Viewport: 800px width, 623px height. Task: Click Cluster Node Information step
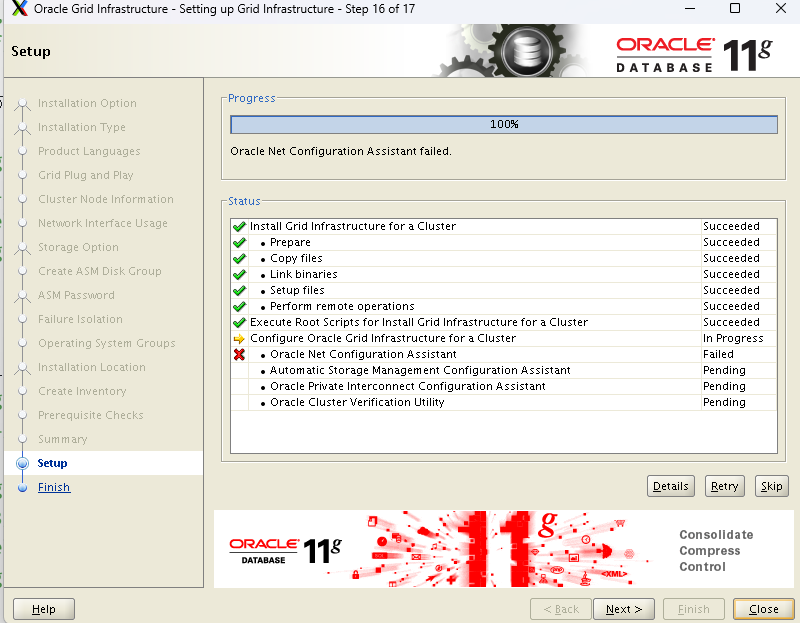[106, 200]
